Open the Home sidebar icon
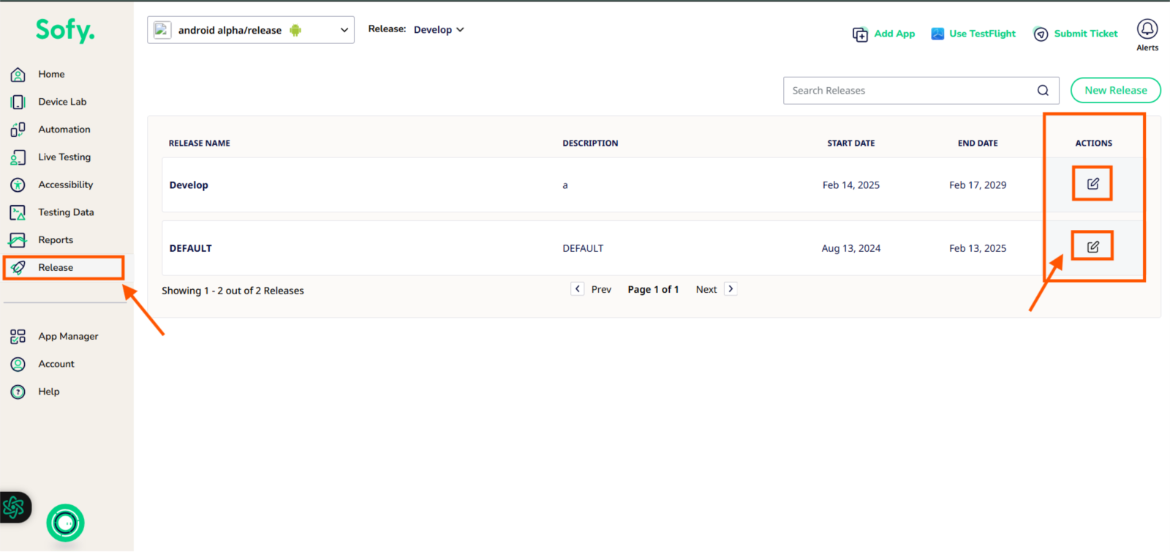 (19, 75)
